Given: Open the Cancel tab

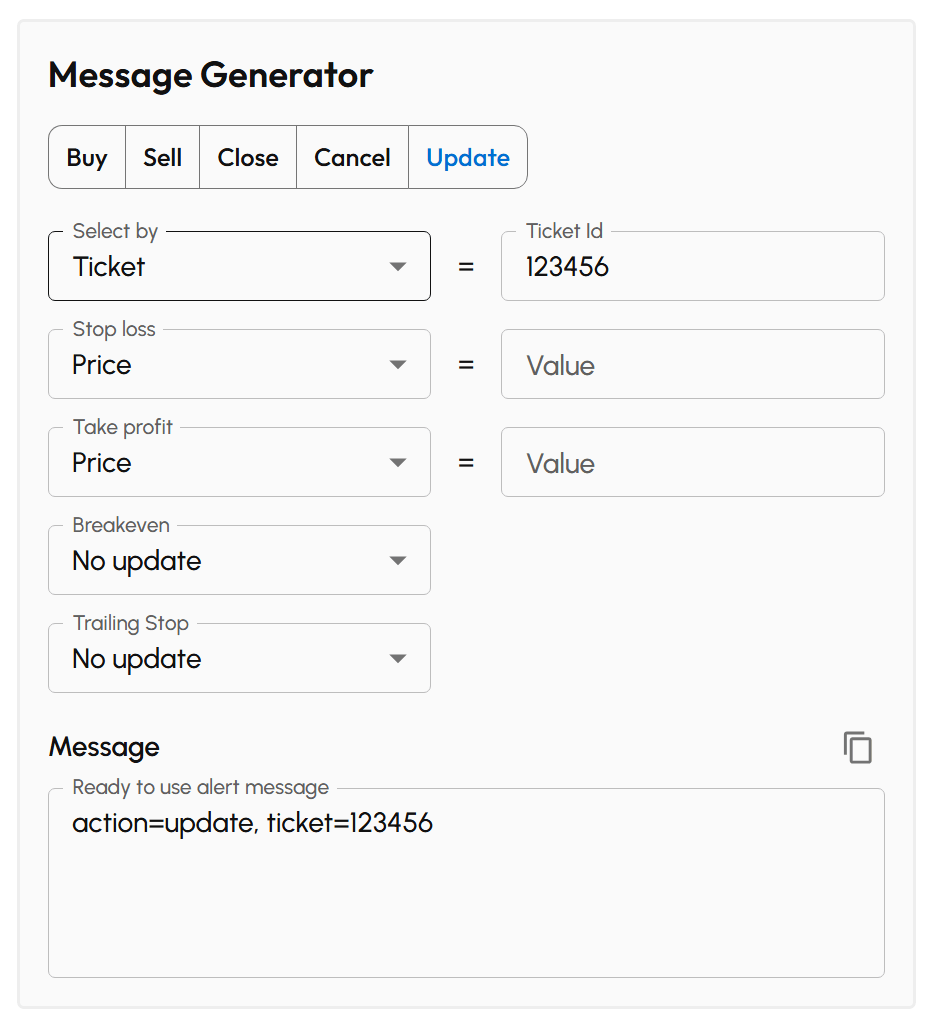Looking at the screenshot, I should click(x=352, y=157).
